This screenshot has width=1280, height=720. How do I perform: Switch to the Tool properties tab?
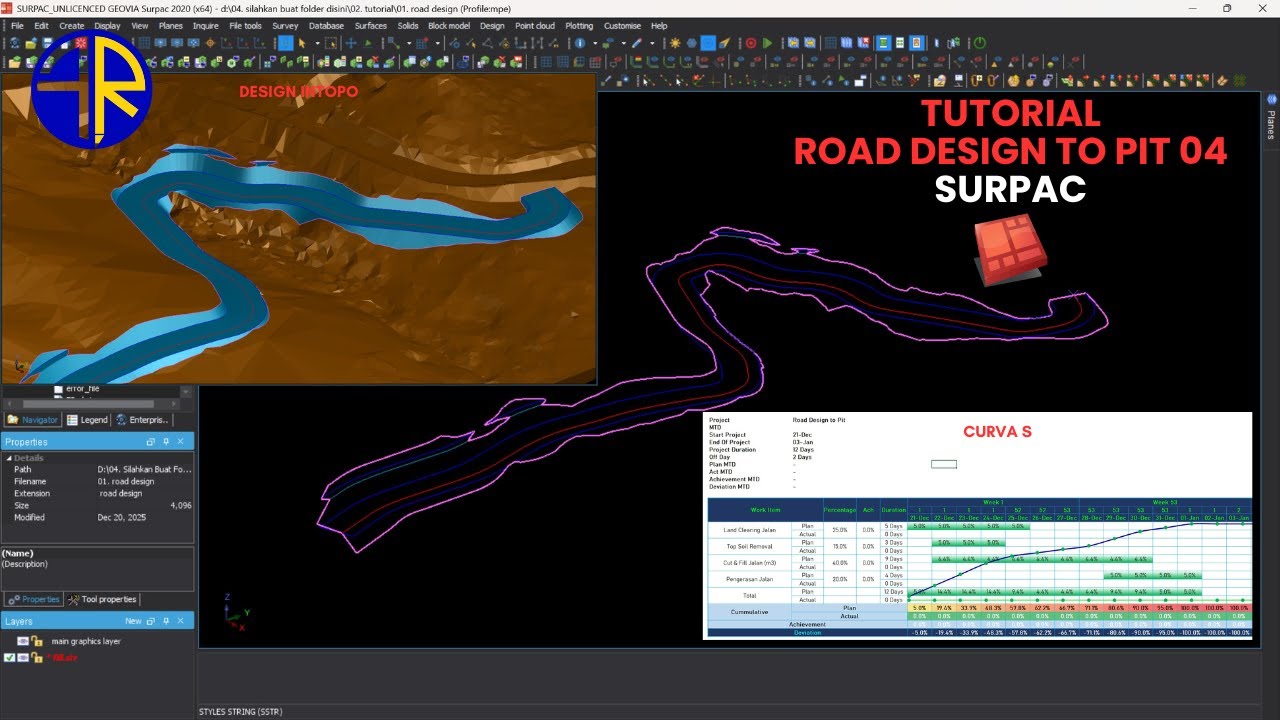[102, 599]
